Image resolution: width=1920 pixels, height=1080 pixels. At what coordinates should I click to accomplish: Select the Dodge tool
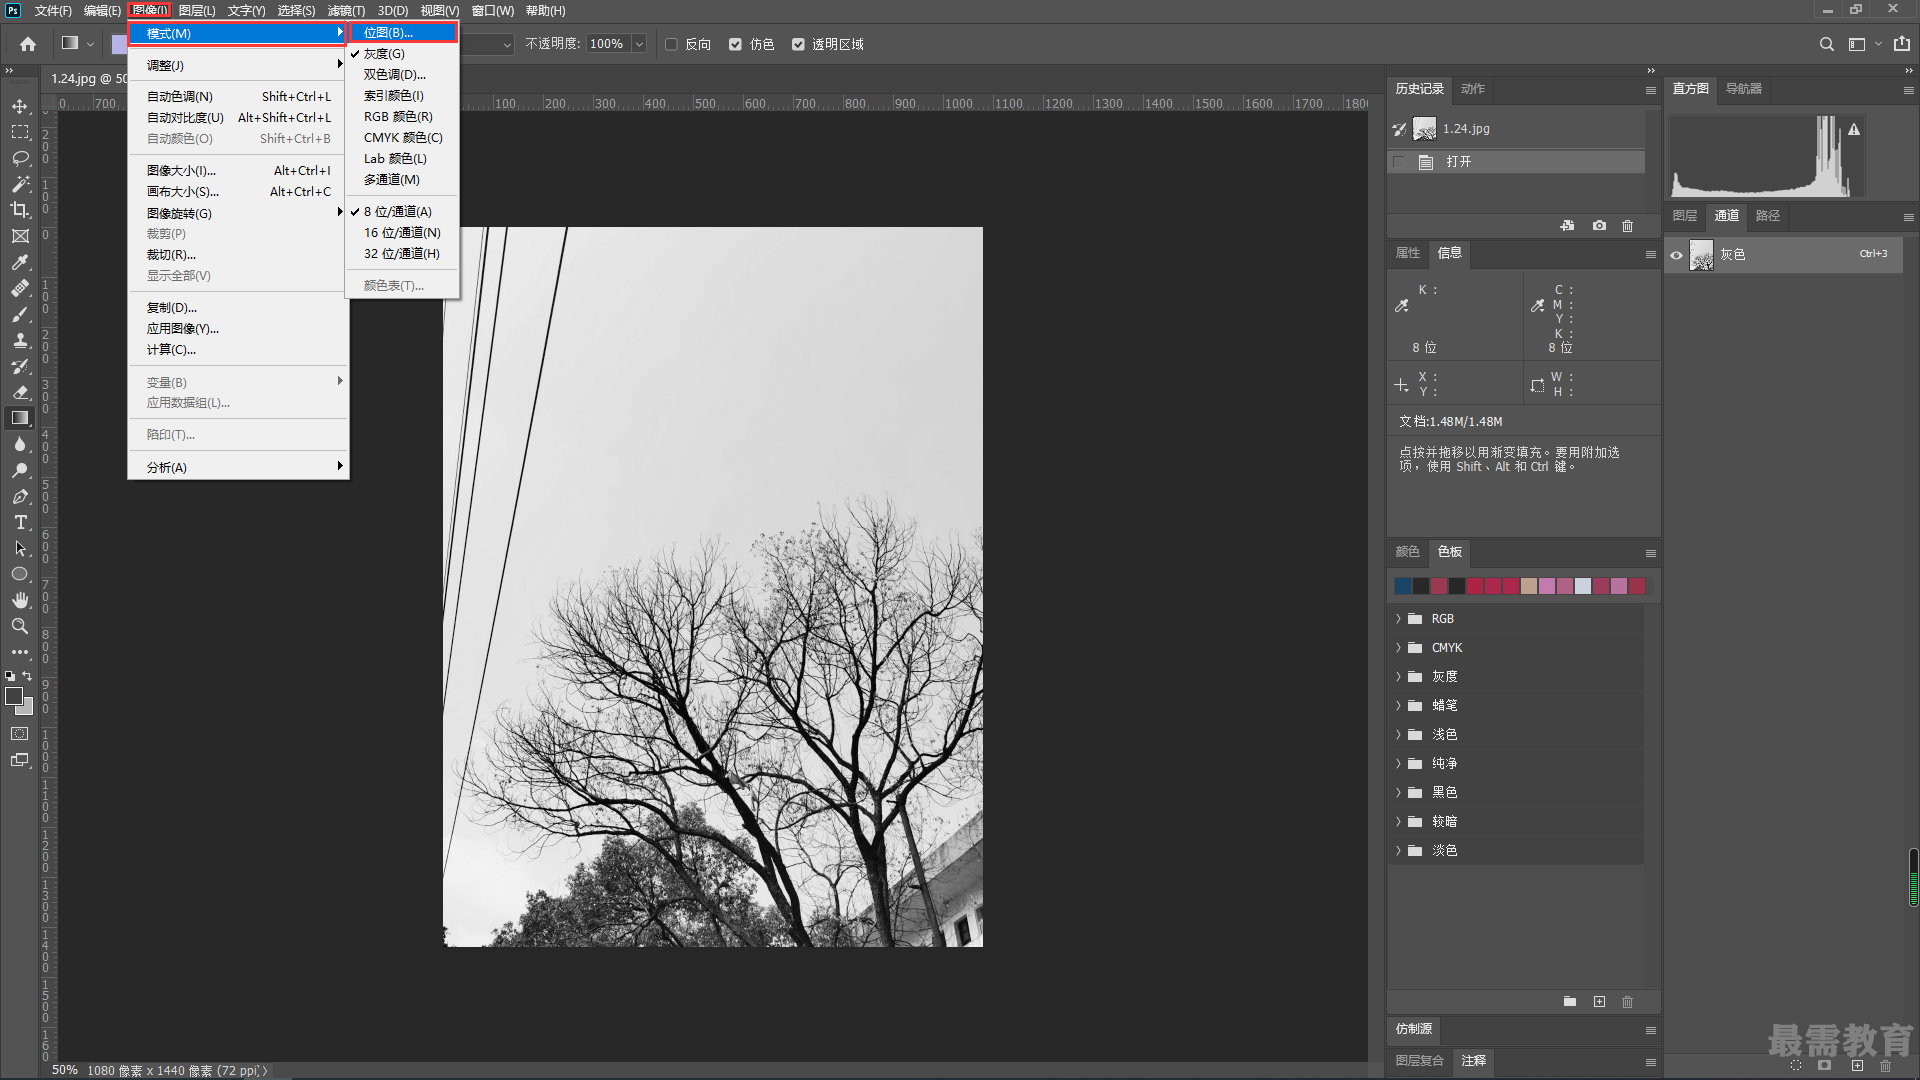click(20, 470)
